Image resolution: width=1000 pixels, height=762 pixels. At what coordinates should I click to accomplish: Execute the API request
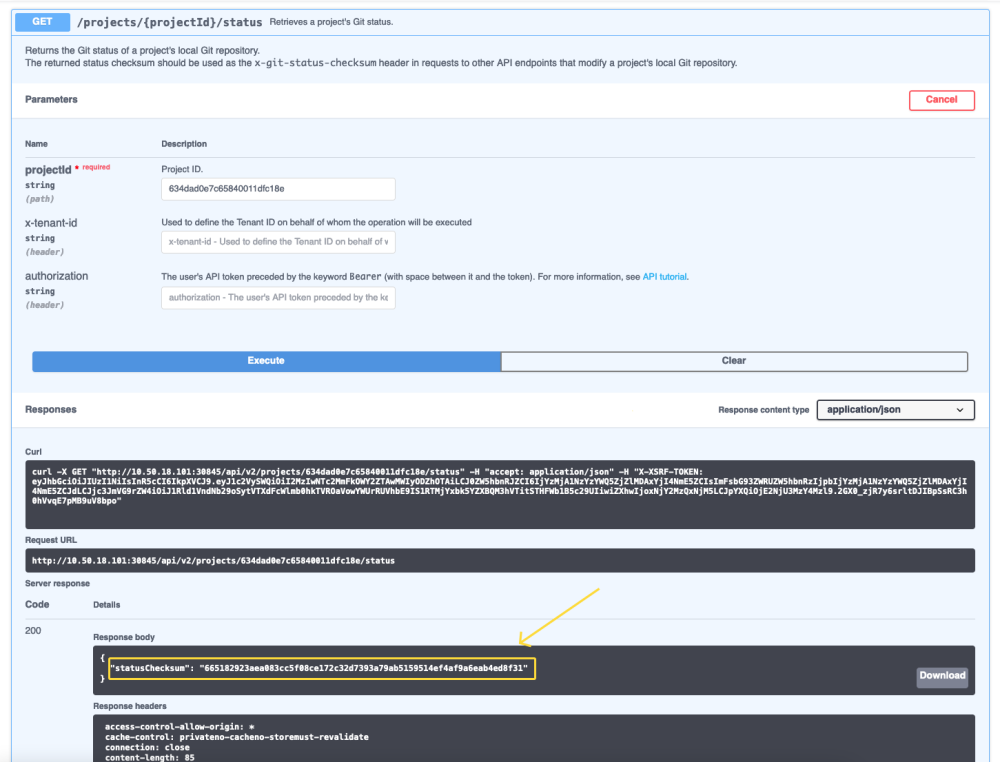click(267, 361)
